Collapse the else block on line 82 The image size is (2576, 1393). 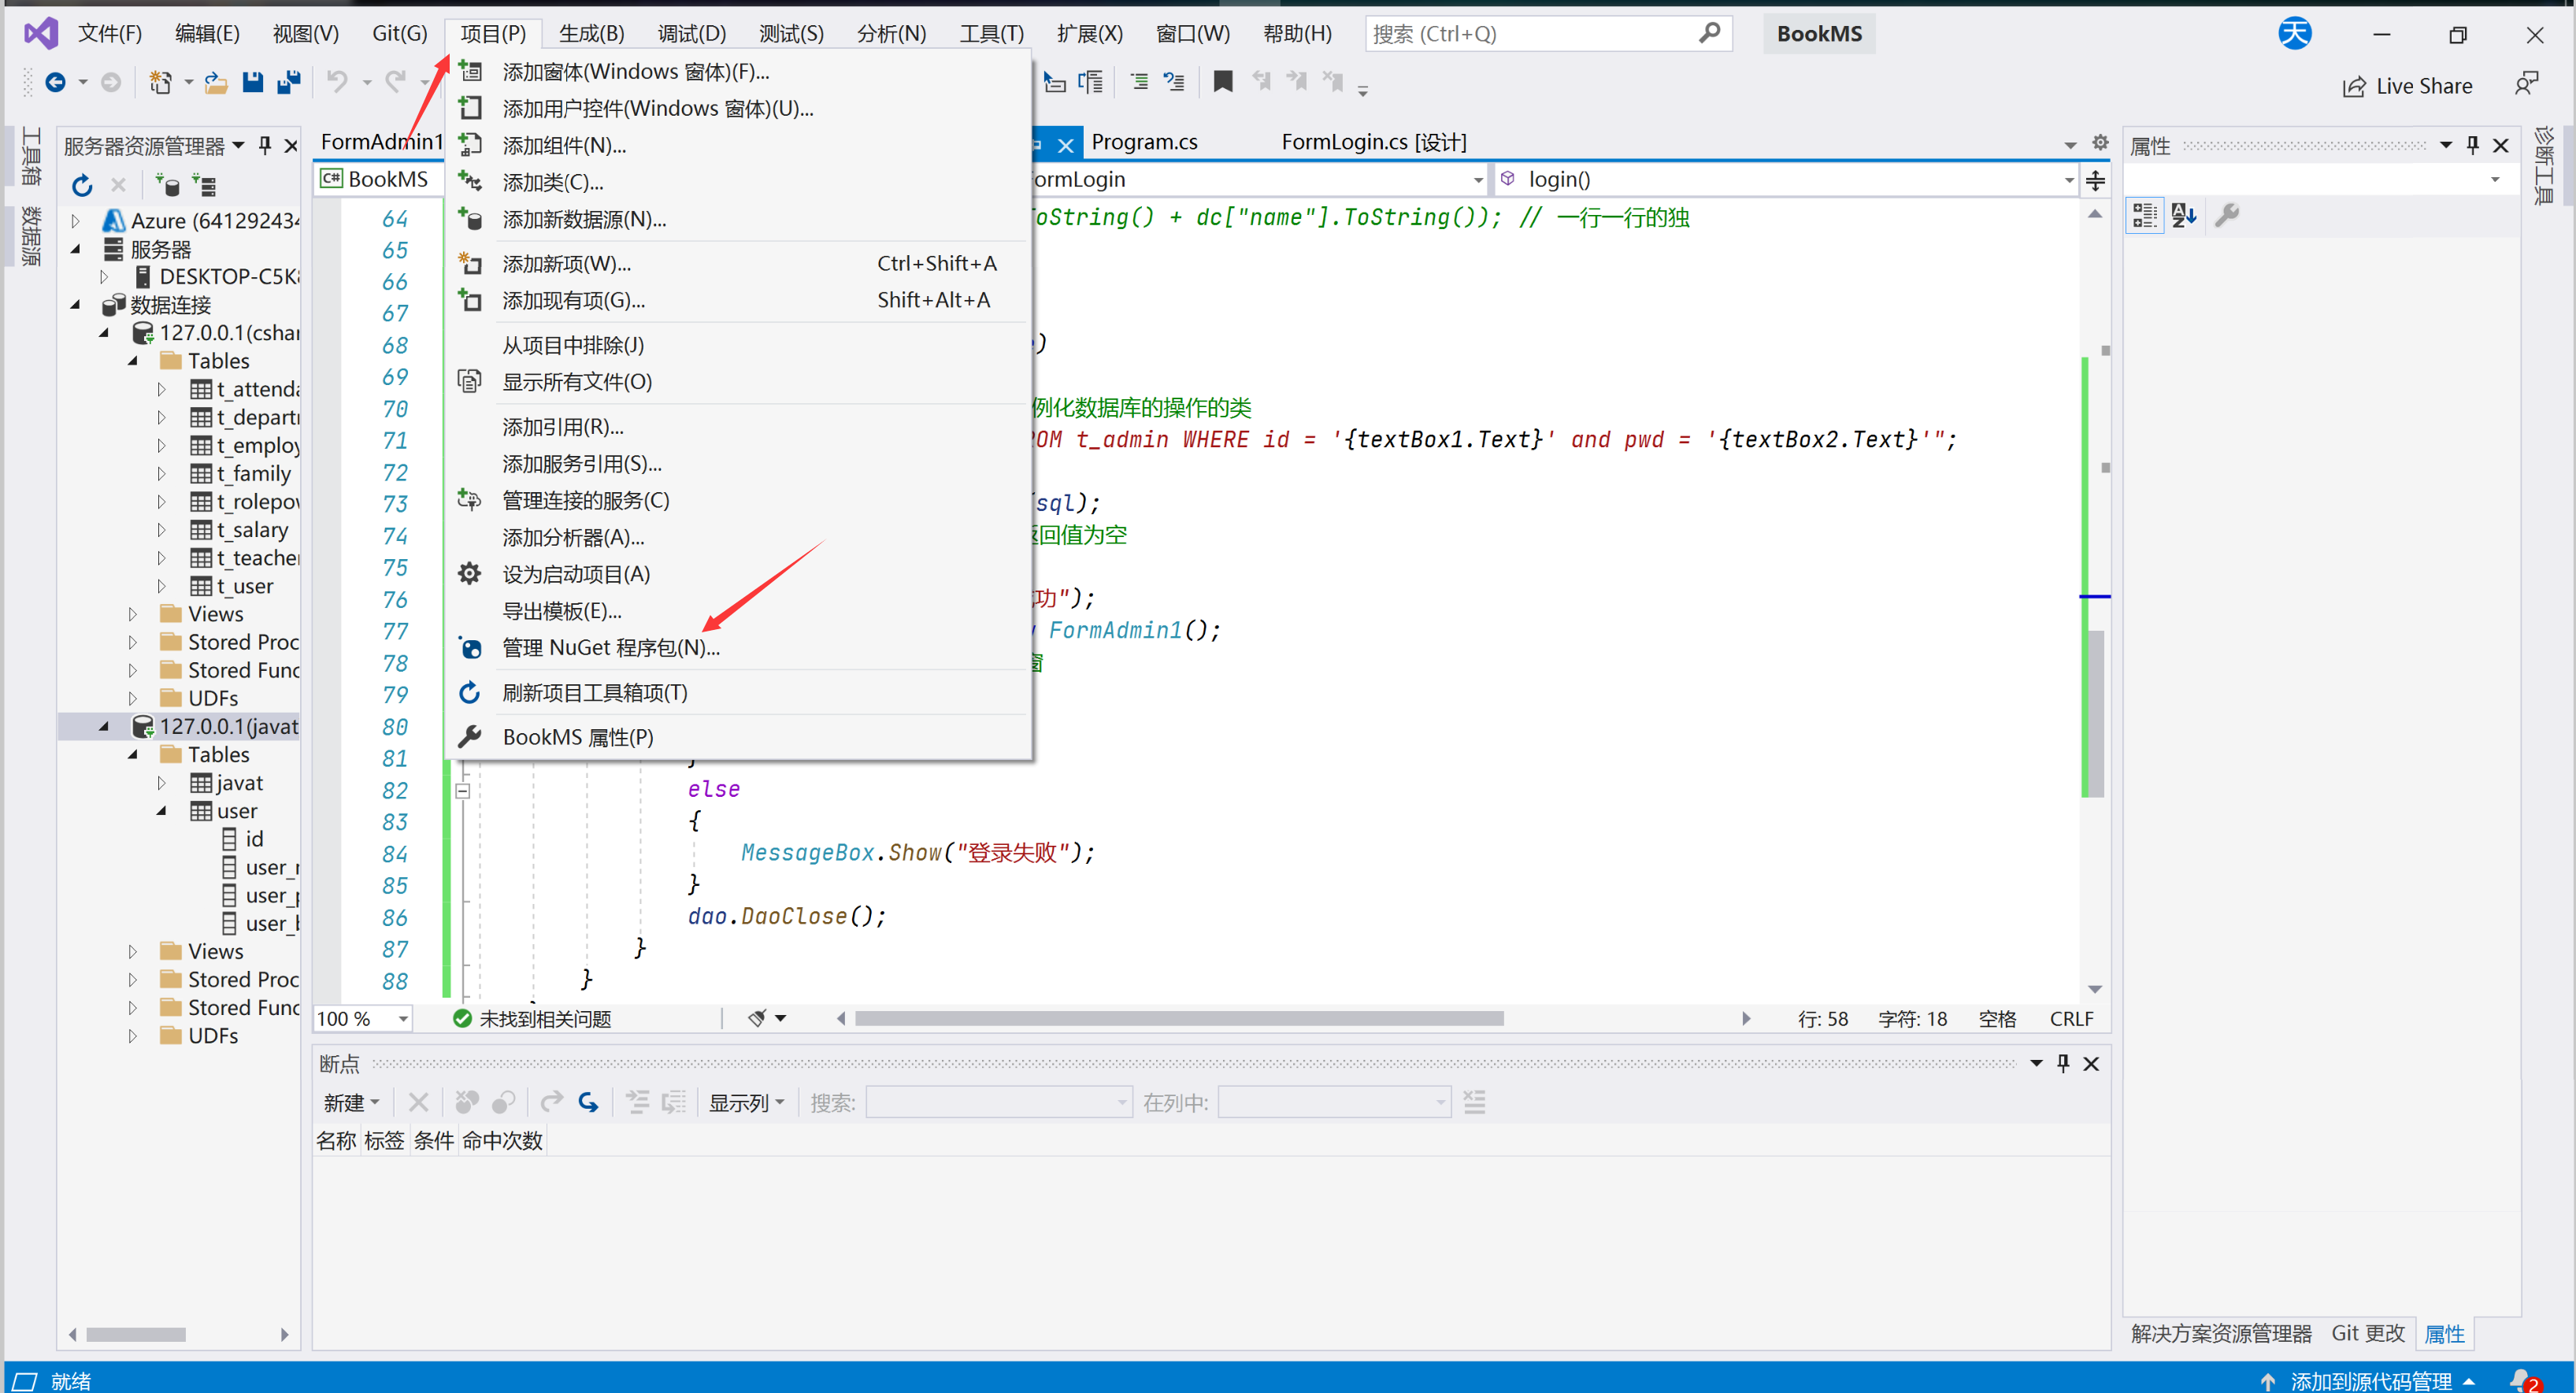[x=462, y=790]
